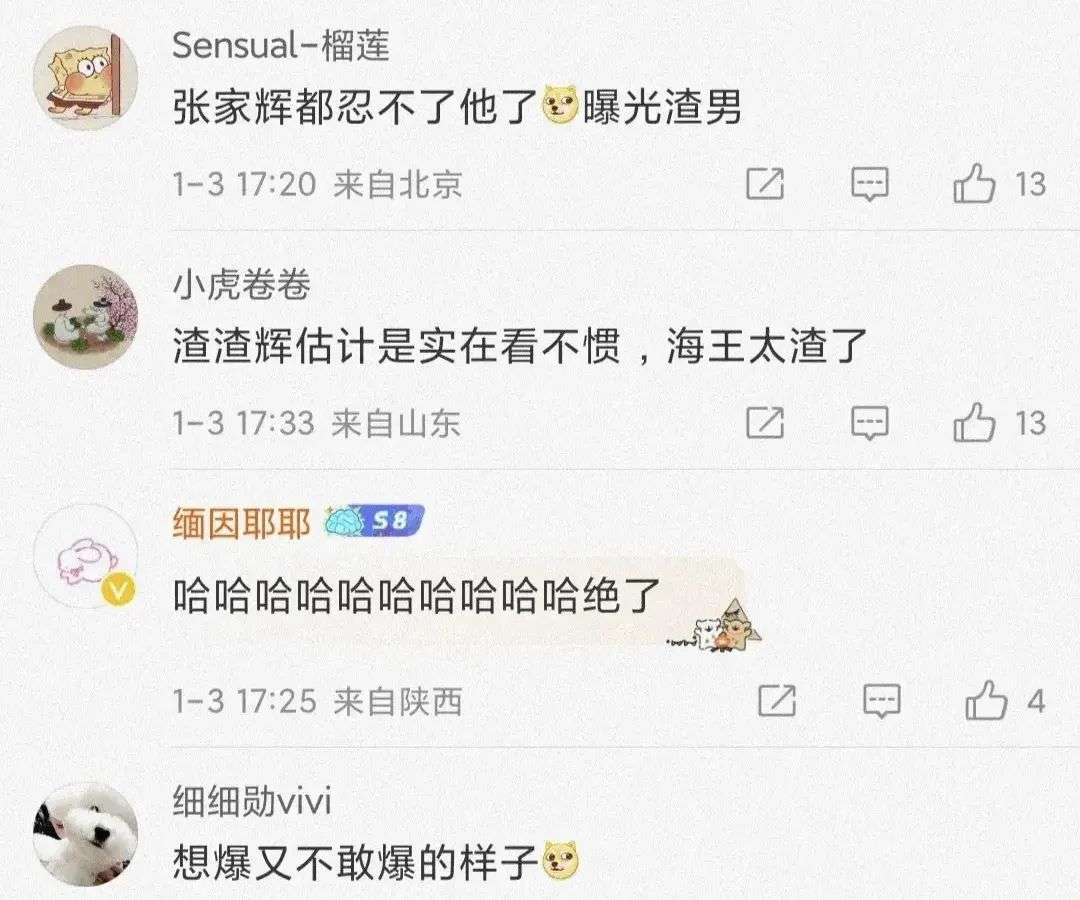
Task: Like the comment by Sensual-榴莲
Action: [974, 183]
